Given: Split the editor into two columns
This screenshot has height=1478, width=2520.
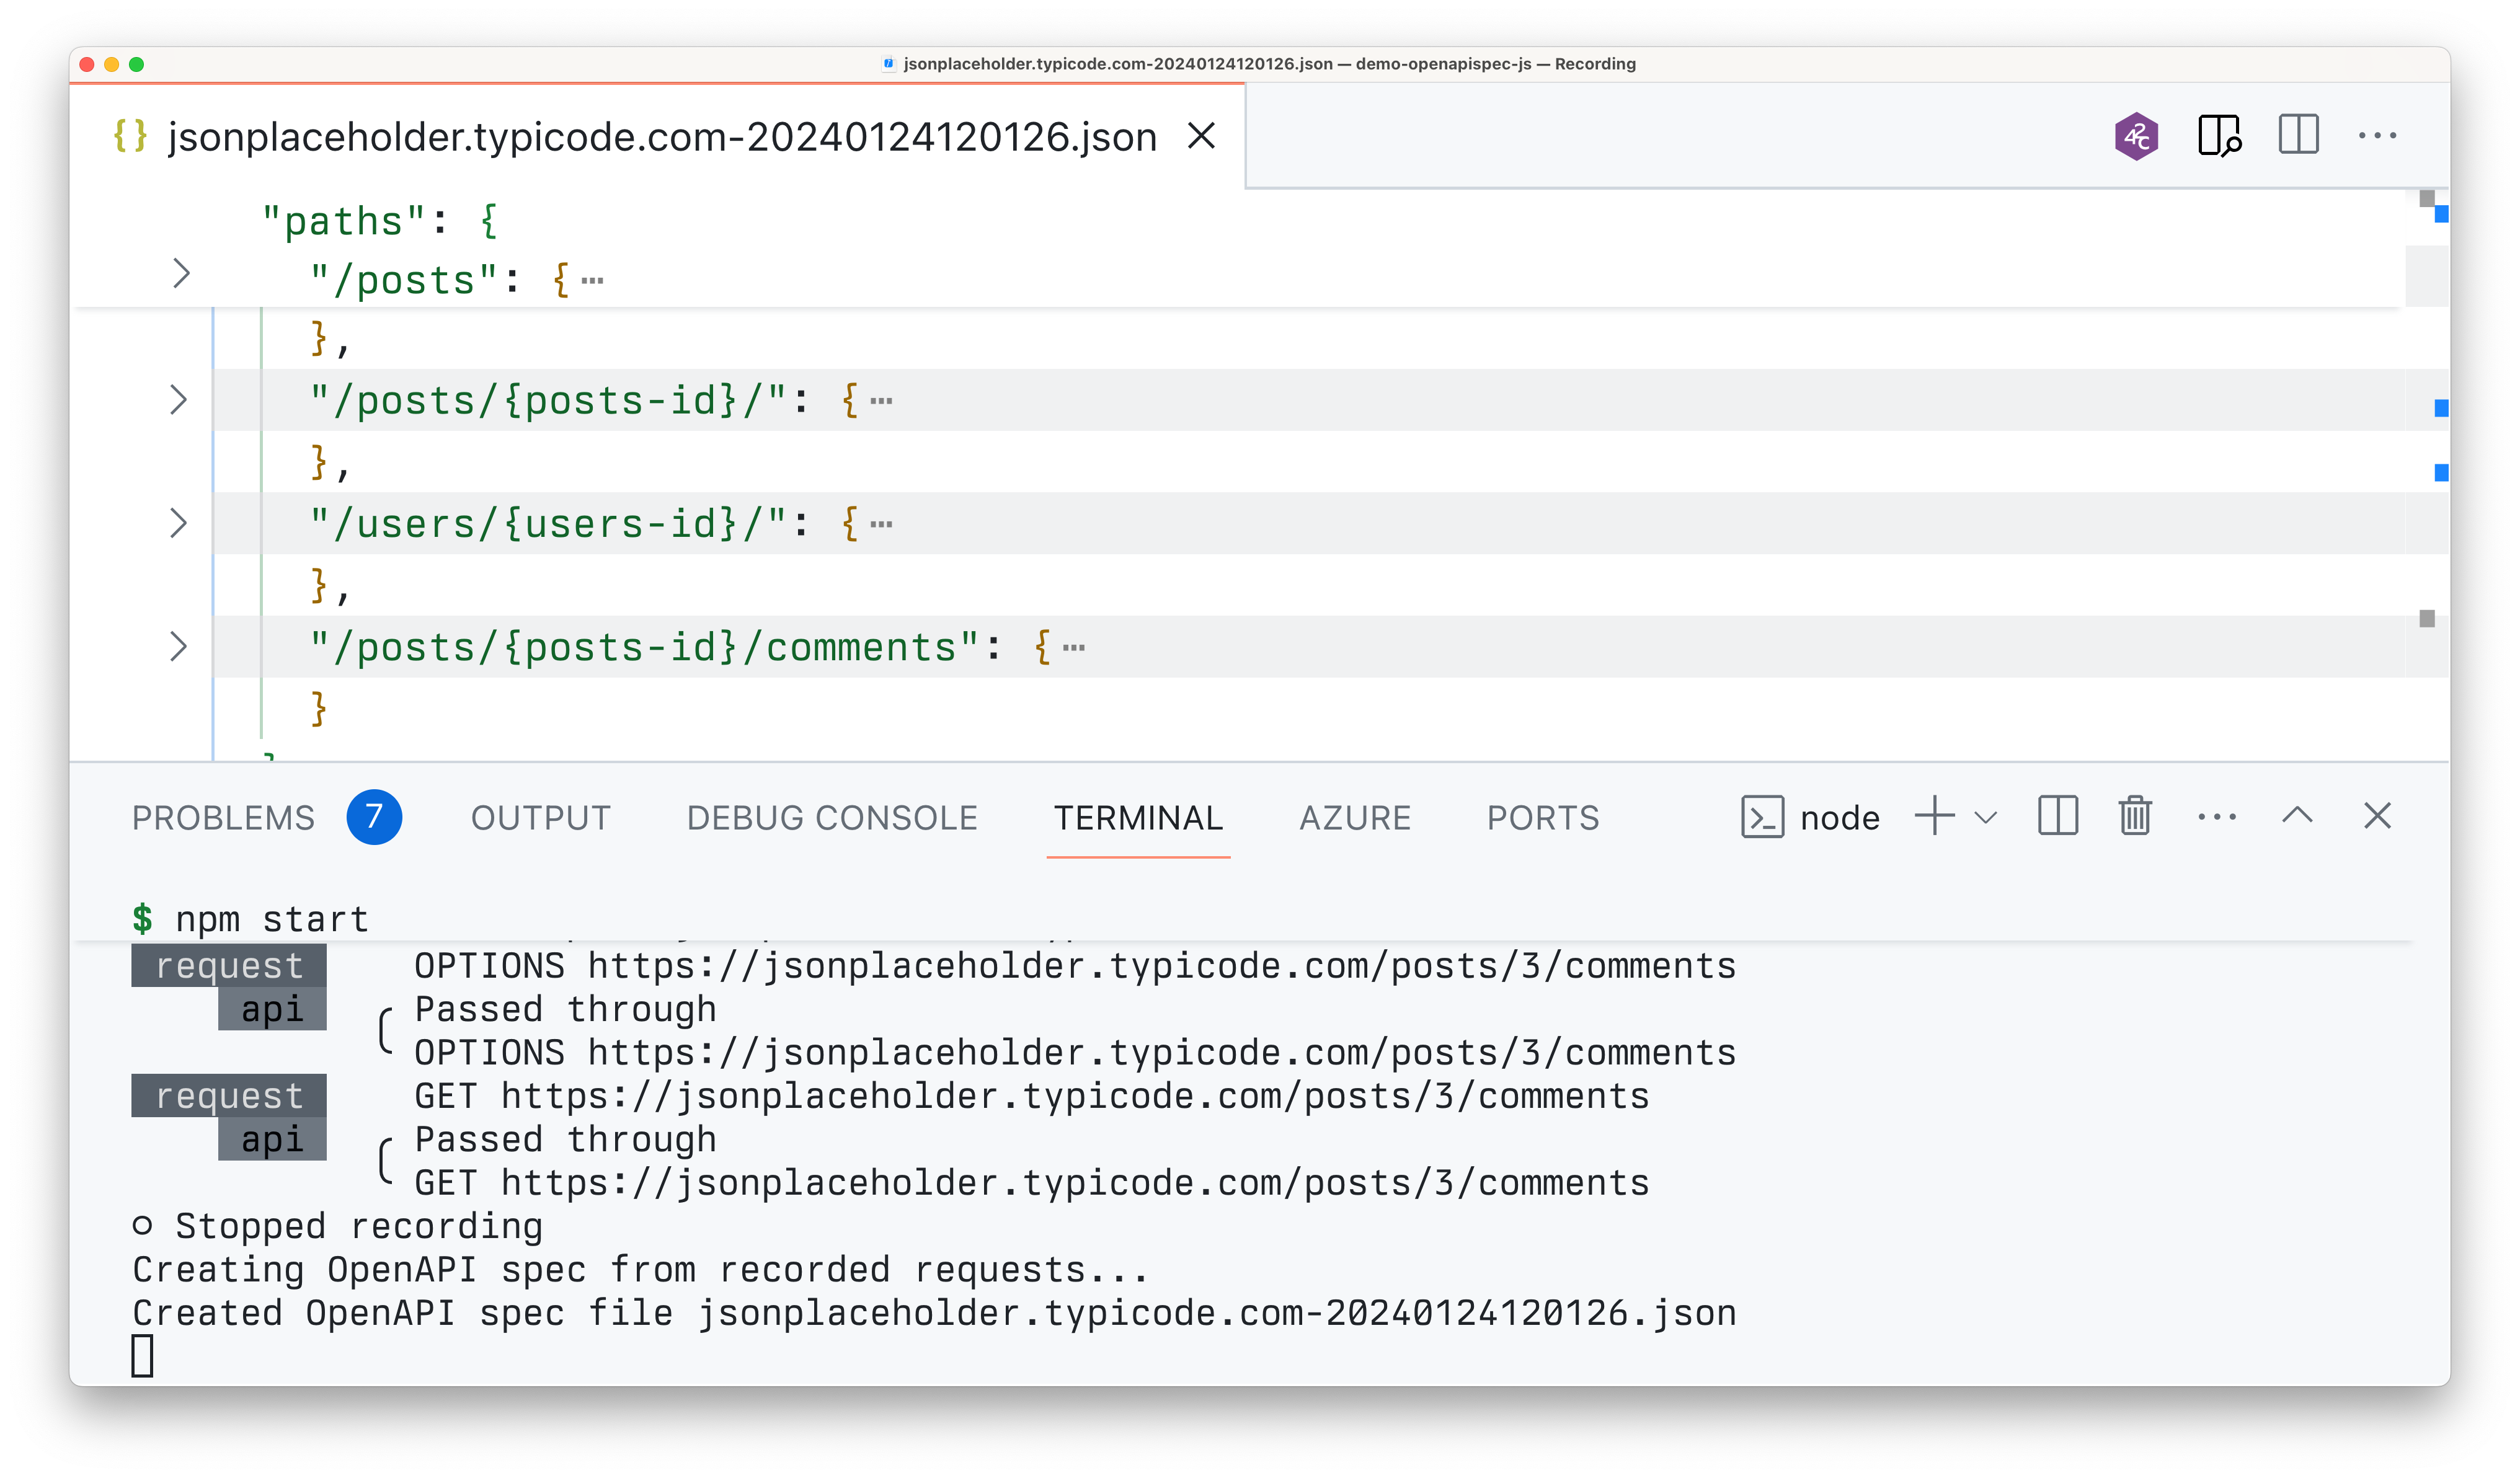Looking at the screenshot, I should [x=2297, y=136].
